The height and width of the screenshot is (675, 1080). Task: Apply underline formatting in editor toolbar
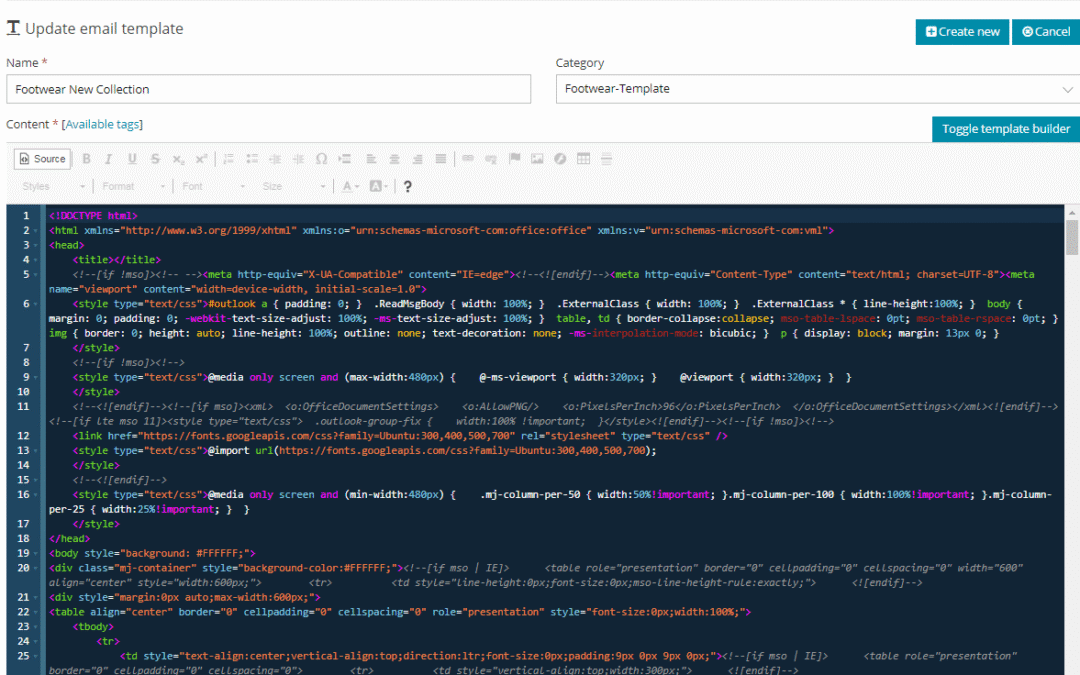(132, 159)
